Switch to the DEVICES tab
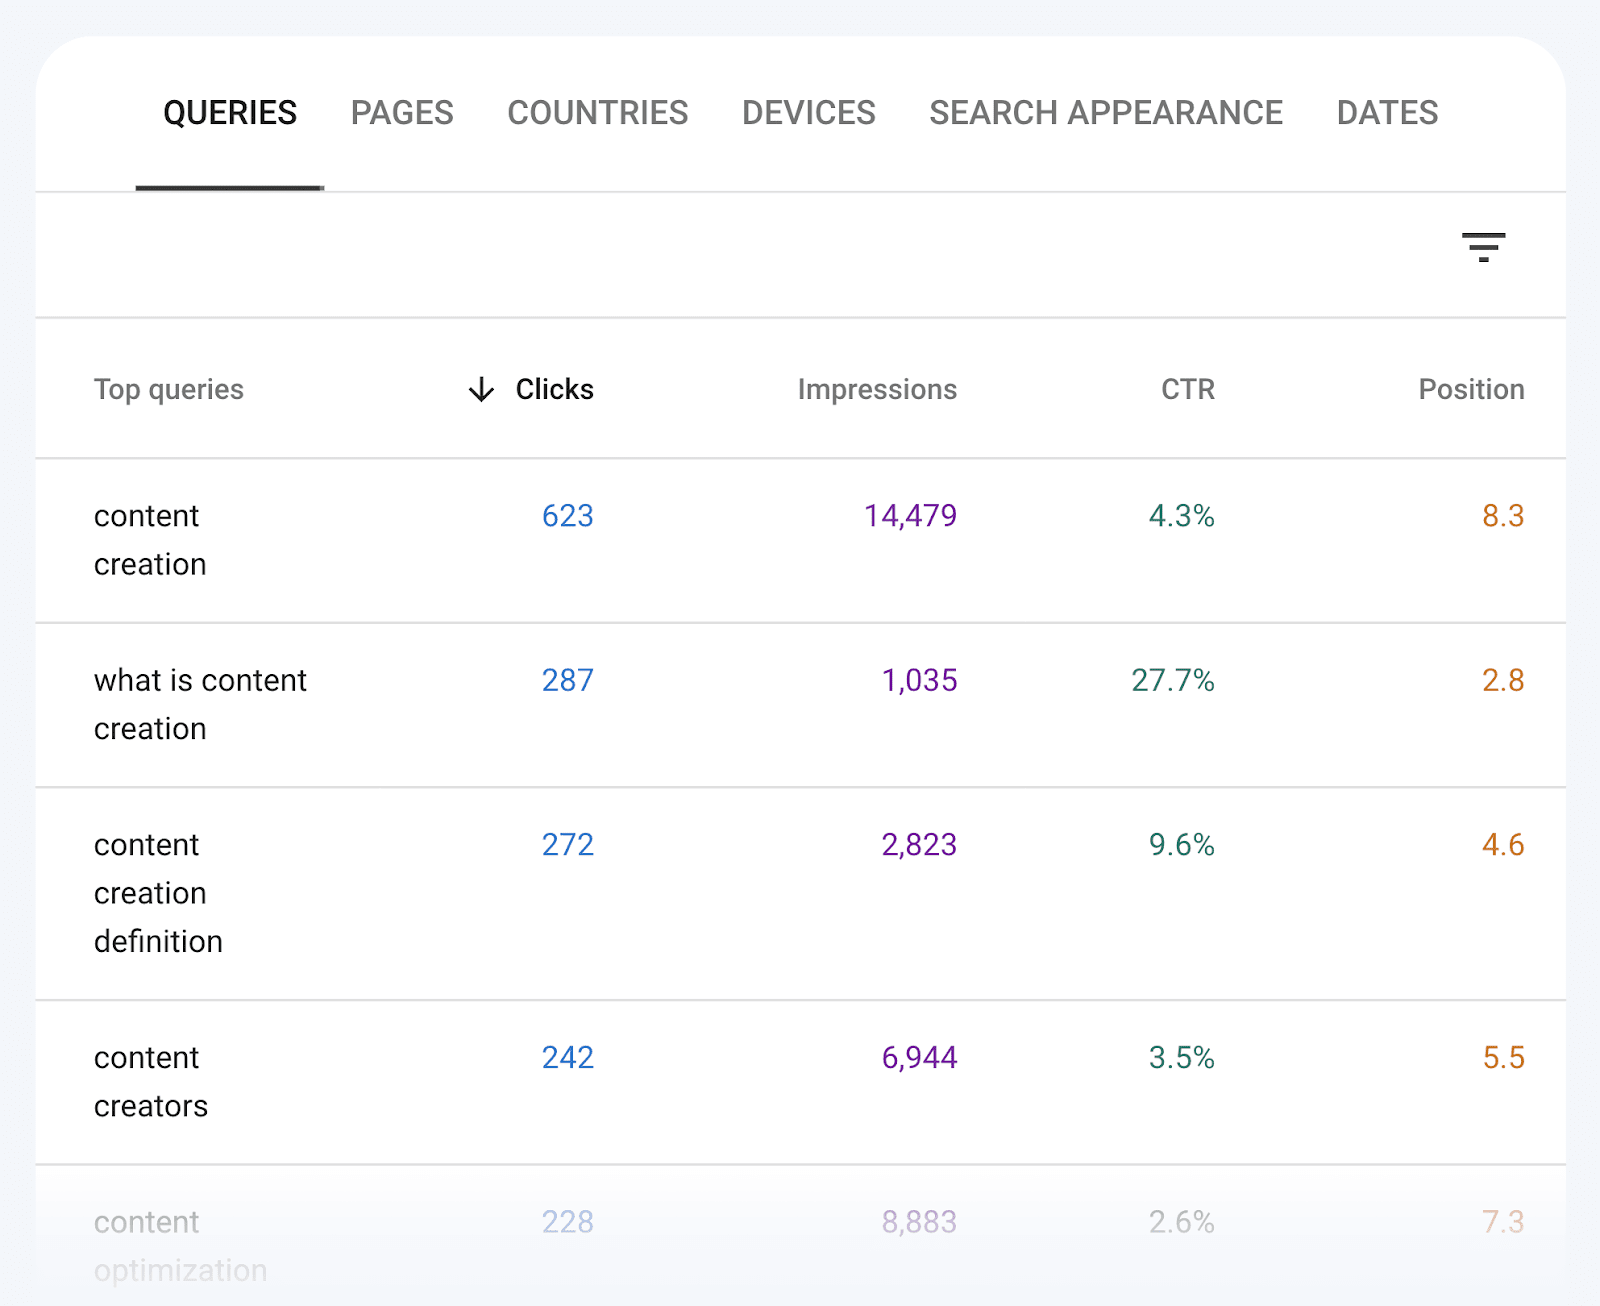The width and height of the screenshot is (1600, 1306). coord(808,113)
